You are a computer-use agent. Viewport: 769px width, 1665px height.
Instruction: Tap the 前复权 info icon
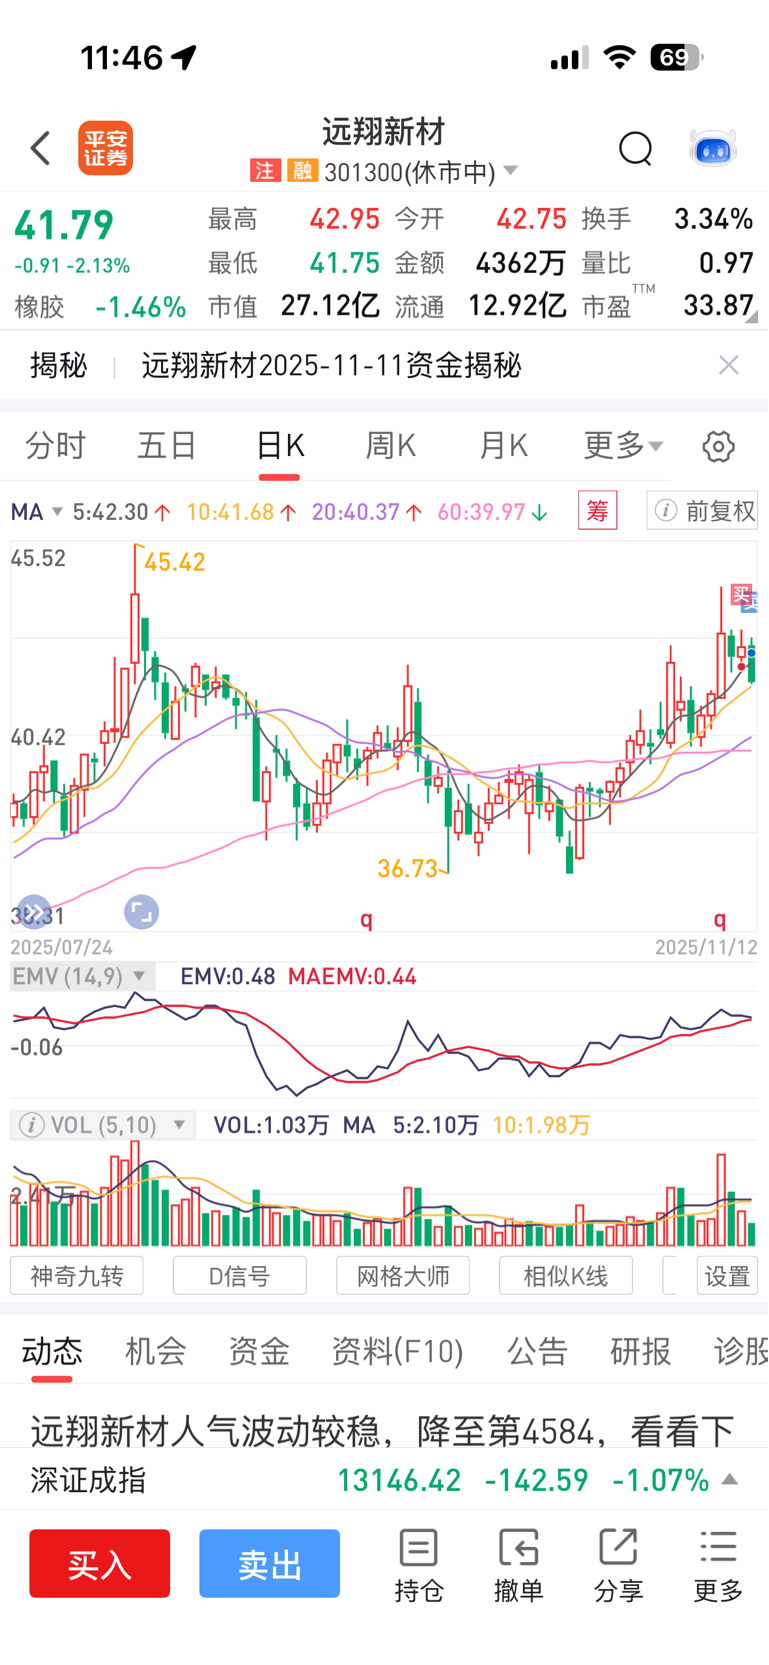[665, 511]
